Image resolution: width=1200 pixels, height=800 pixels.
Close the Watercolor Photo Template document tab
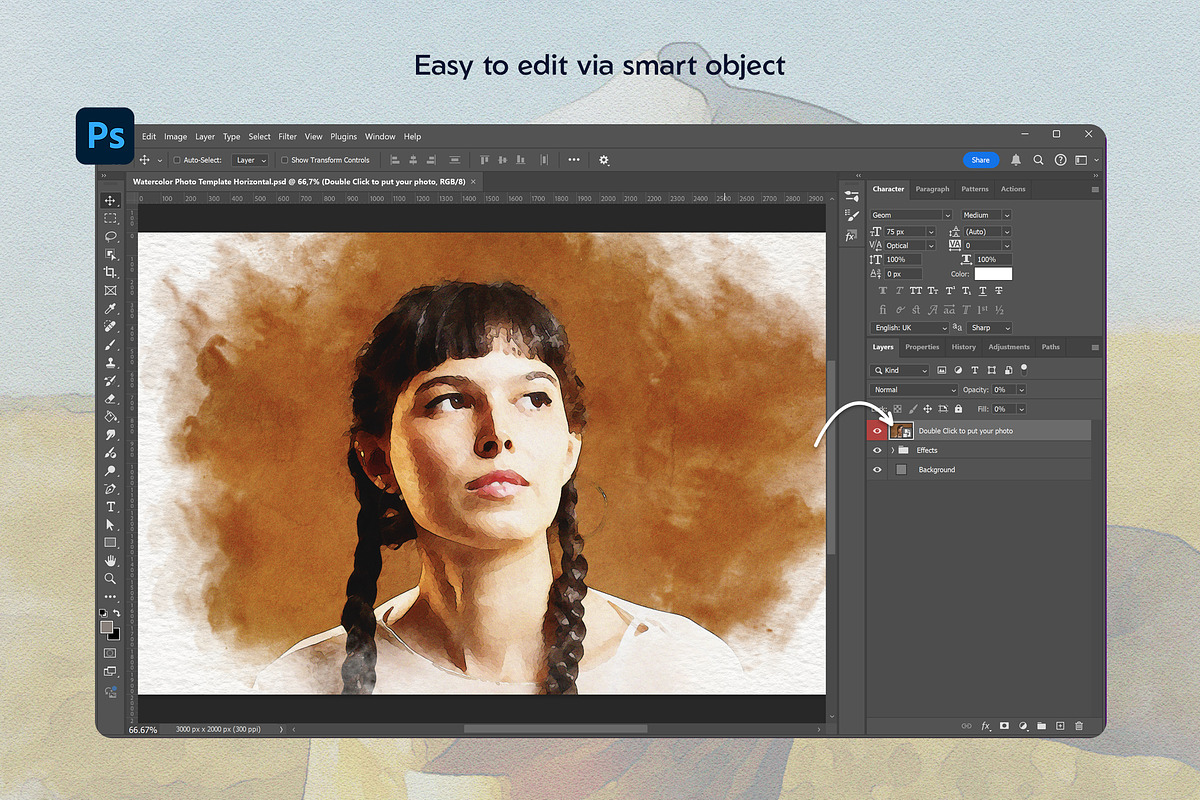pos(474,181)
